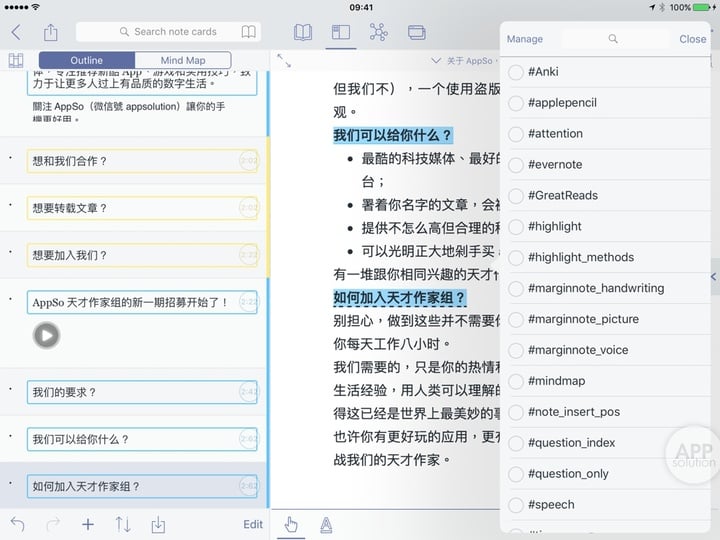
Task: Switch to the Outline tab
Action: tap(87, 60)
